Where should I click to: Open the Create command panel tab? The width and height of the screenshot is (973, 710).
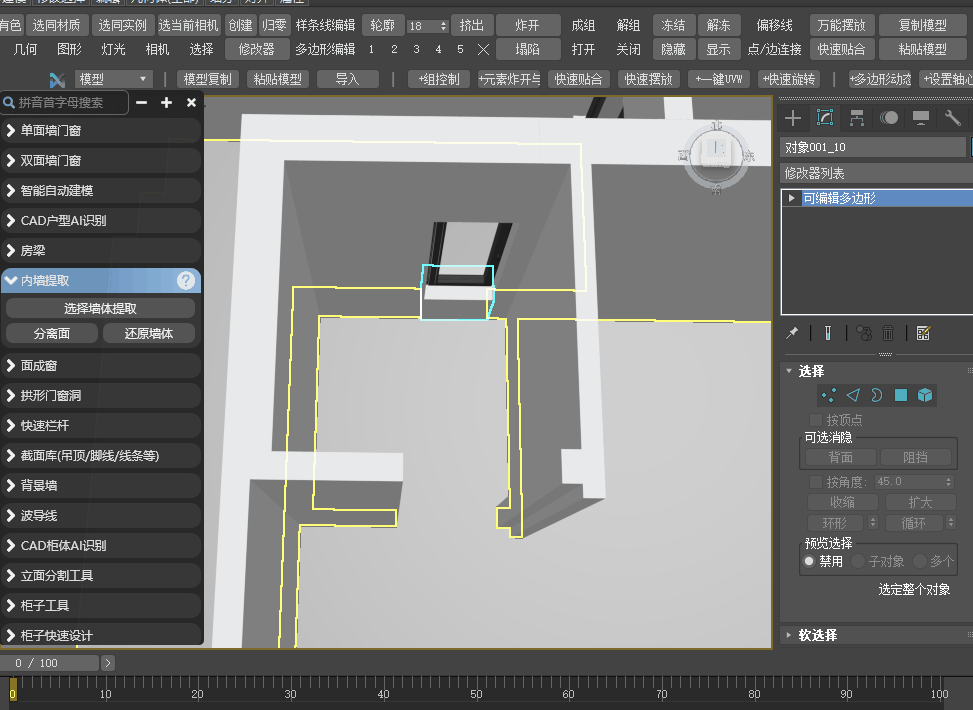tap(792, 118)
